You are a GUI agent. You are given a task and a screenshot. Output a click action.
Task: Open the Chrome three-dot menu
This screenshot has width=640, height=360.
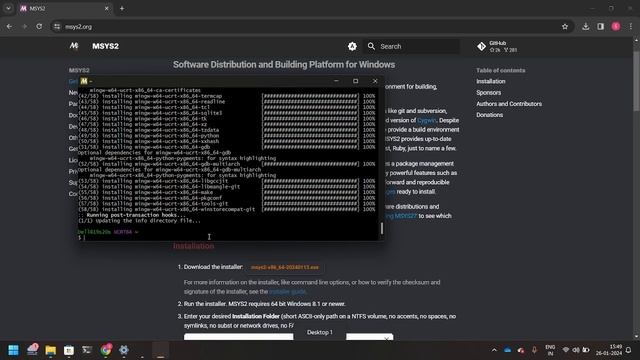(631, 27)
